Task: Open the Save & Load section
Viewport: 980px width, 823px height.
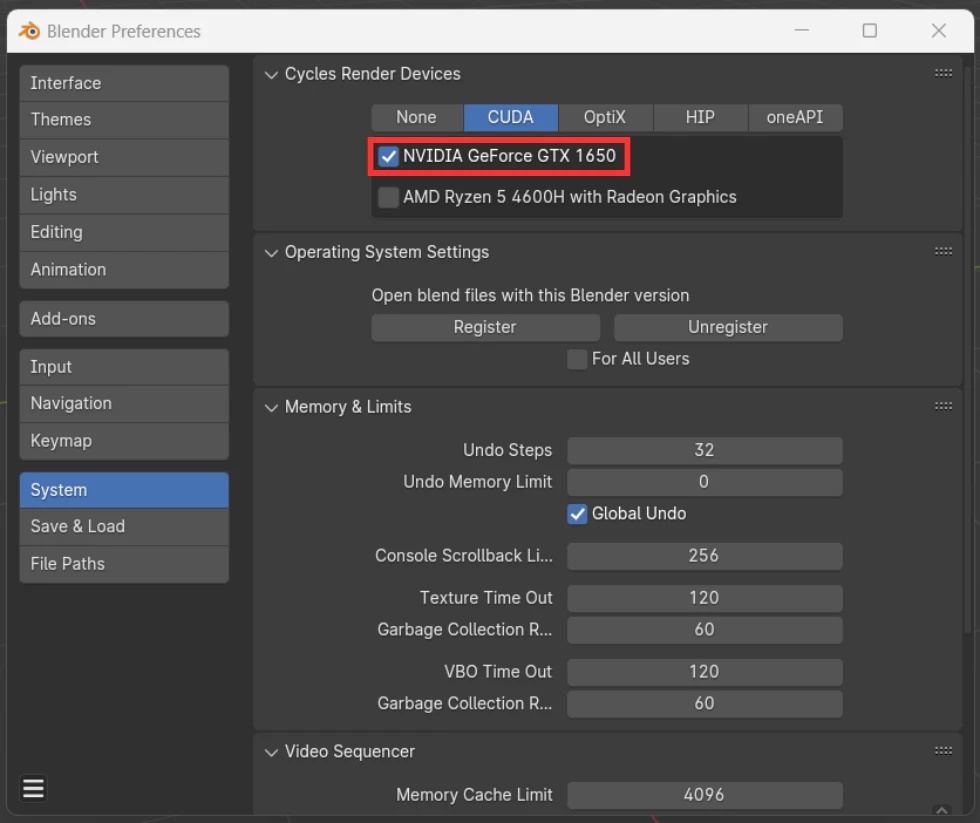Action: click(x=124, y=526)
